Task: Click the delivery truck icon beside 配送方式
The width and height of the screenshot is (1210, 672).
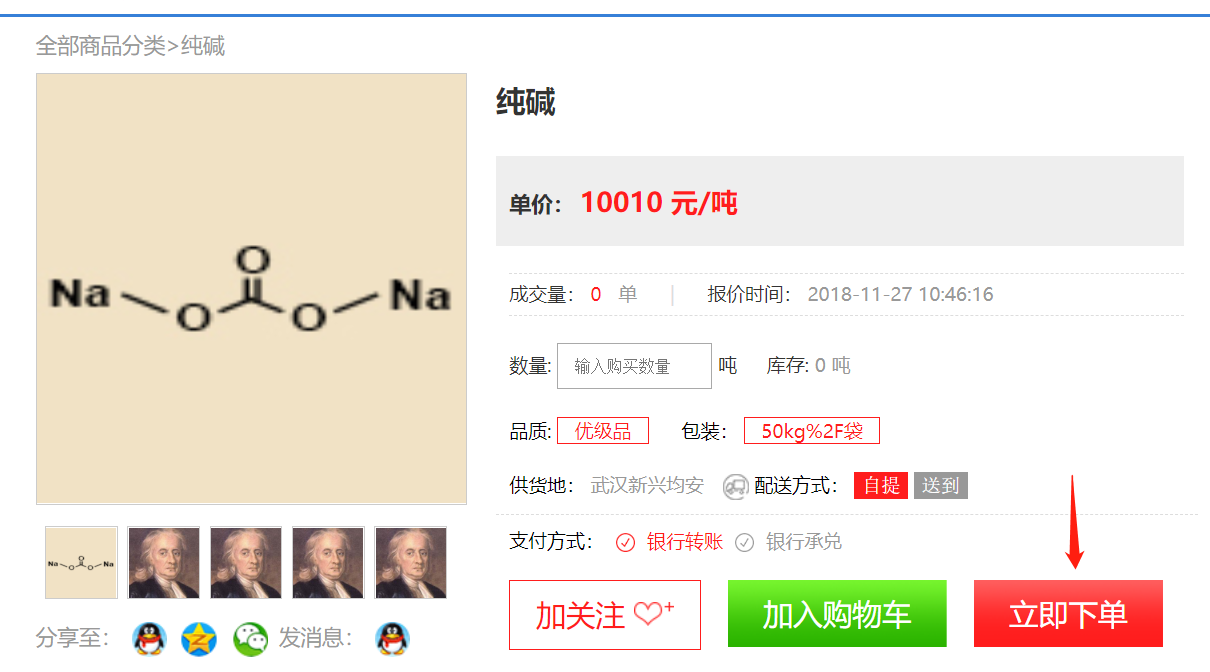Action: click(736, 486)
